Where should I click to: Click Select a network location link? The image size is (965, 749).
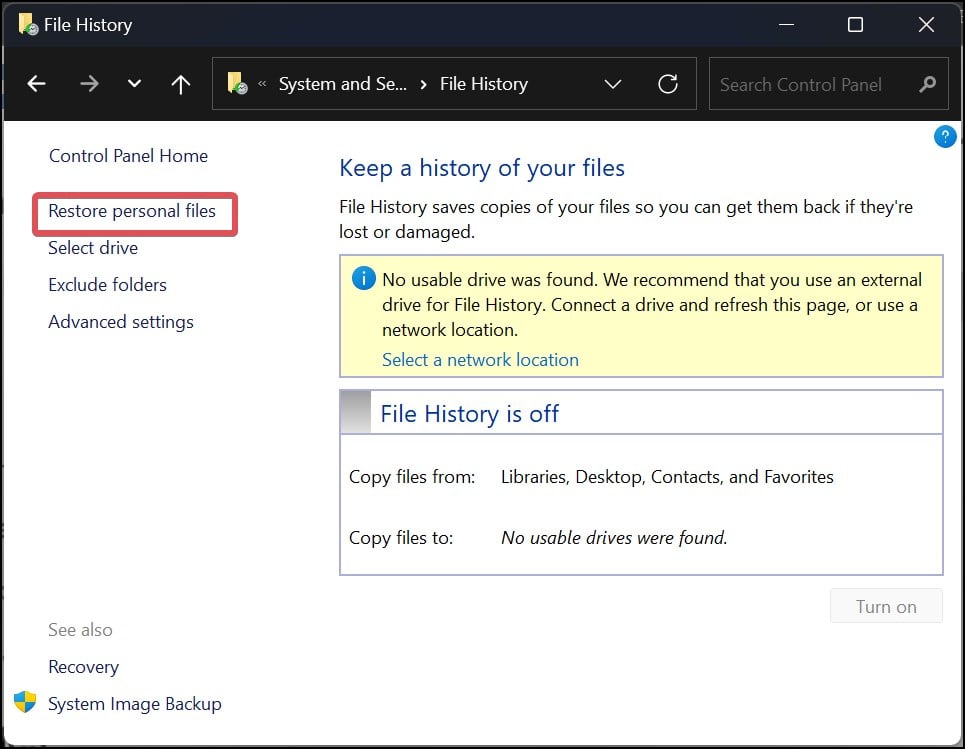click(x=480, y=360)
